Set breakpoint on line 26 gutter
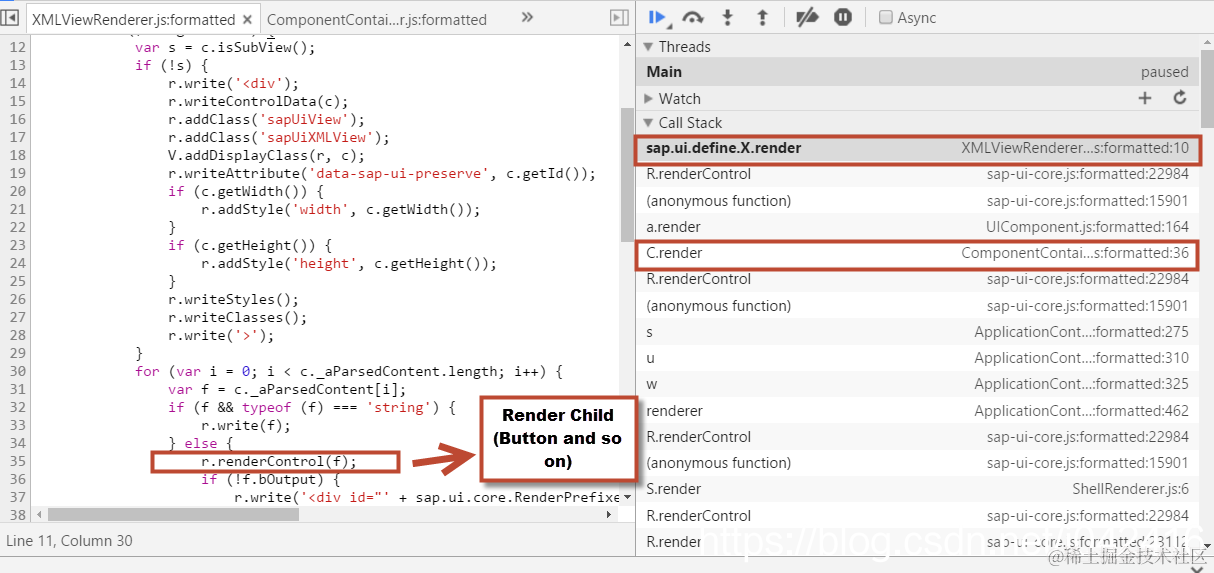The image size is (1214, 573). click(17, 299)
